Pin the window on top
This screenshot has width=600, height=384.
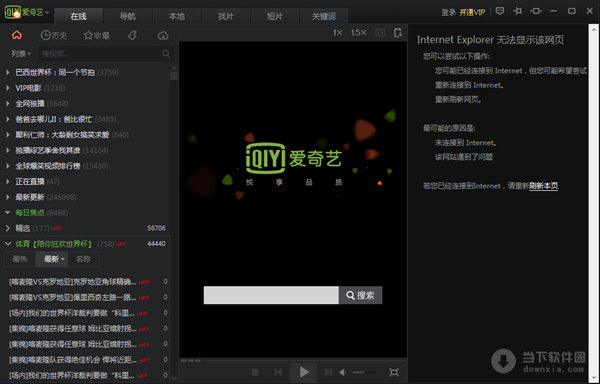(518, 11)
